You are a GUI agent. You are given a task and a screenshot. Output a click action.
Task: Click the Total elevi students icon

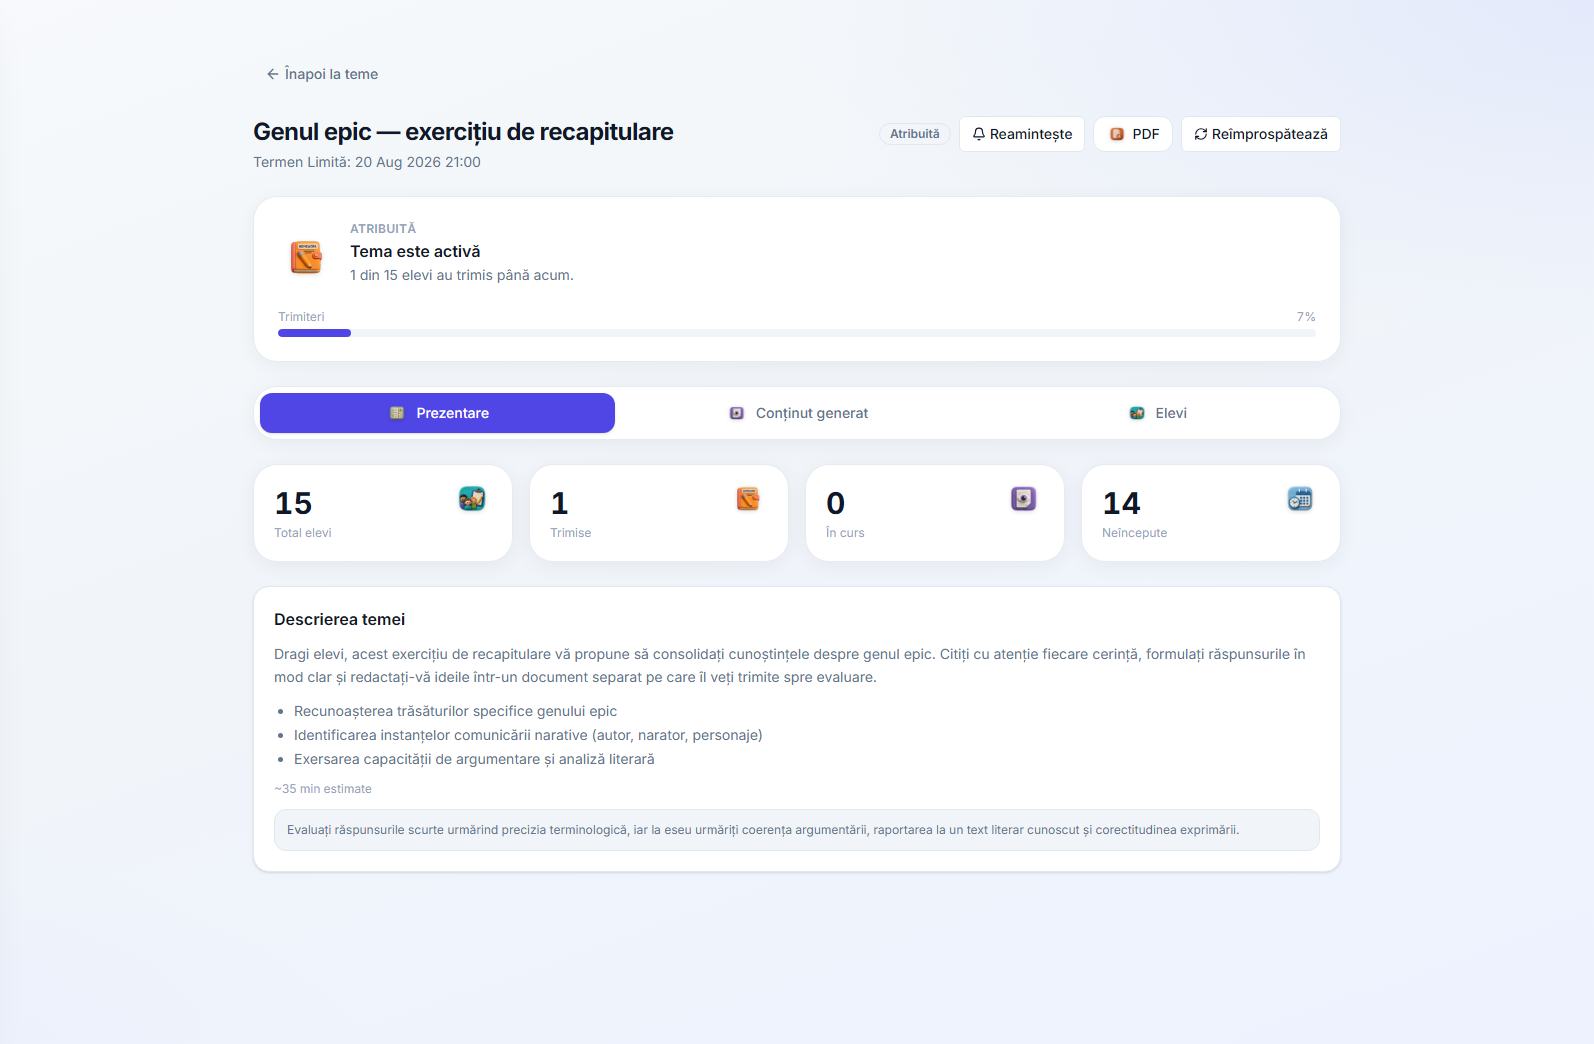472,498
